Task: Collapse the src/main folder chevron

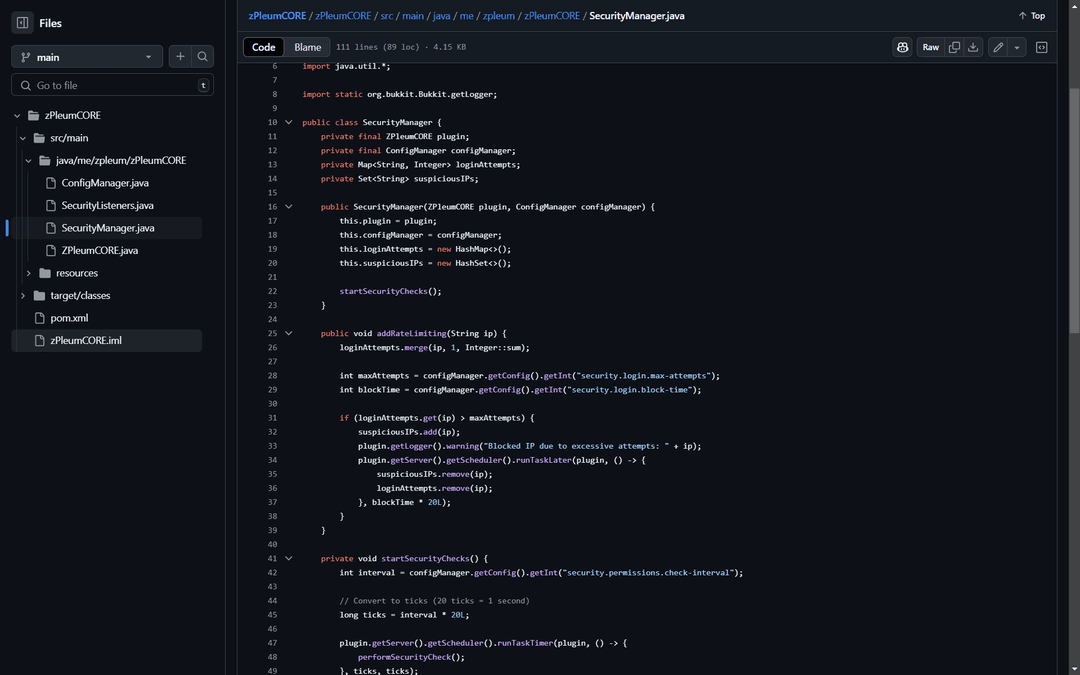Action: pyautogui.click(x=23, y=138)
